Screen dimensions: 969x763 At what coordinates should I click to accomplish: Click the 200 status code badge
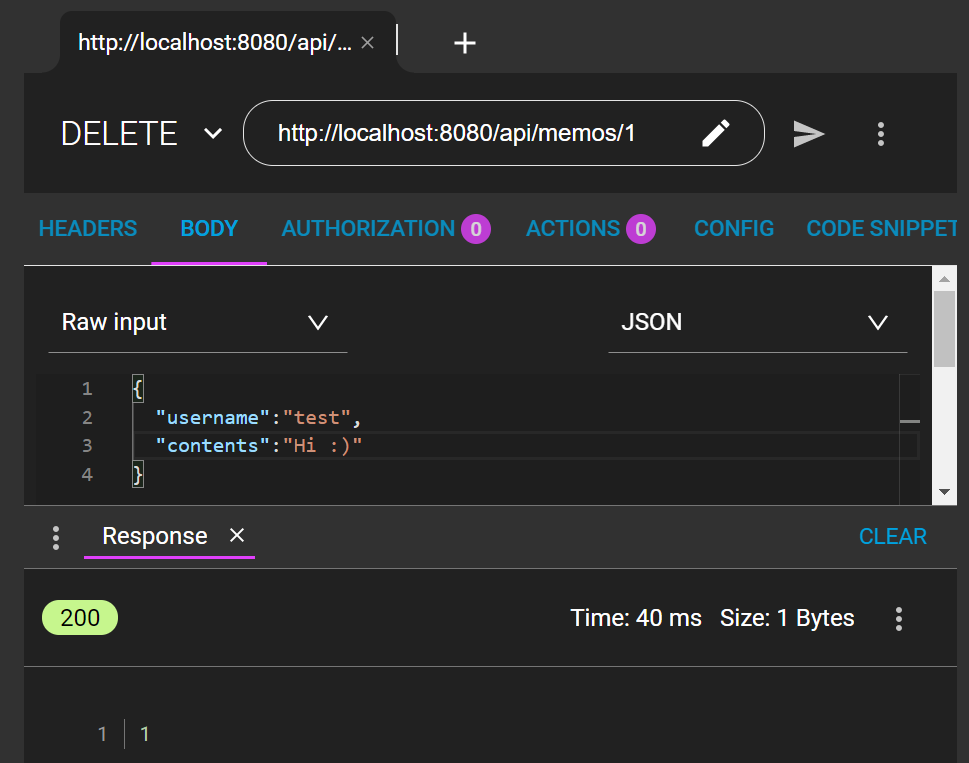coord(80,617)
